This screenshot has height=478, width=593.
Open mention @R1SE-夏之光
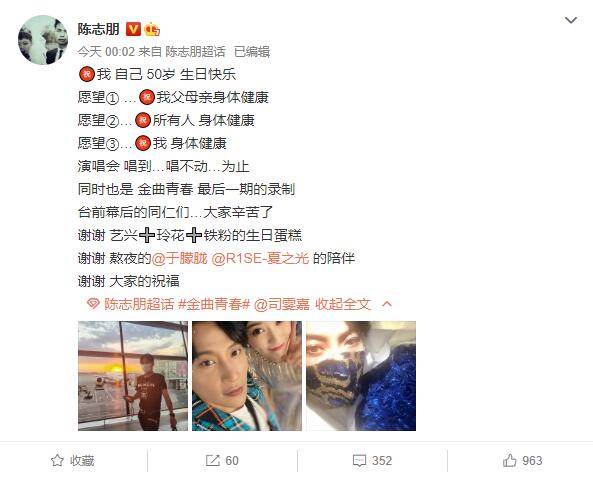[260, 258]
